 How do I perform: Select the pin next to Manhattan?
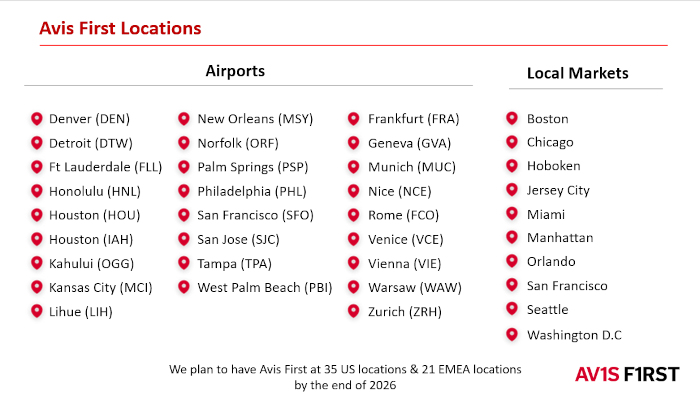click(x=512, y=237)
